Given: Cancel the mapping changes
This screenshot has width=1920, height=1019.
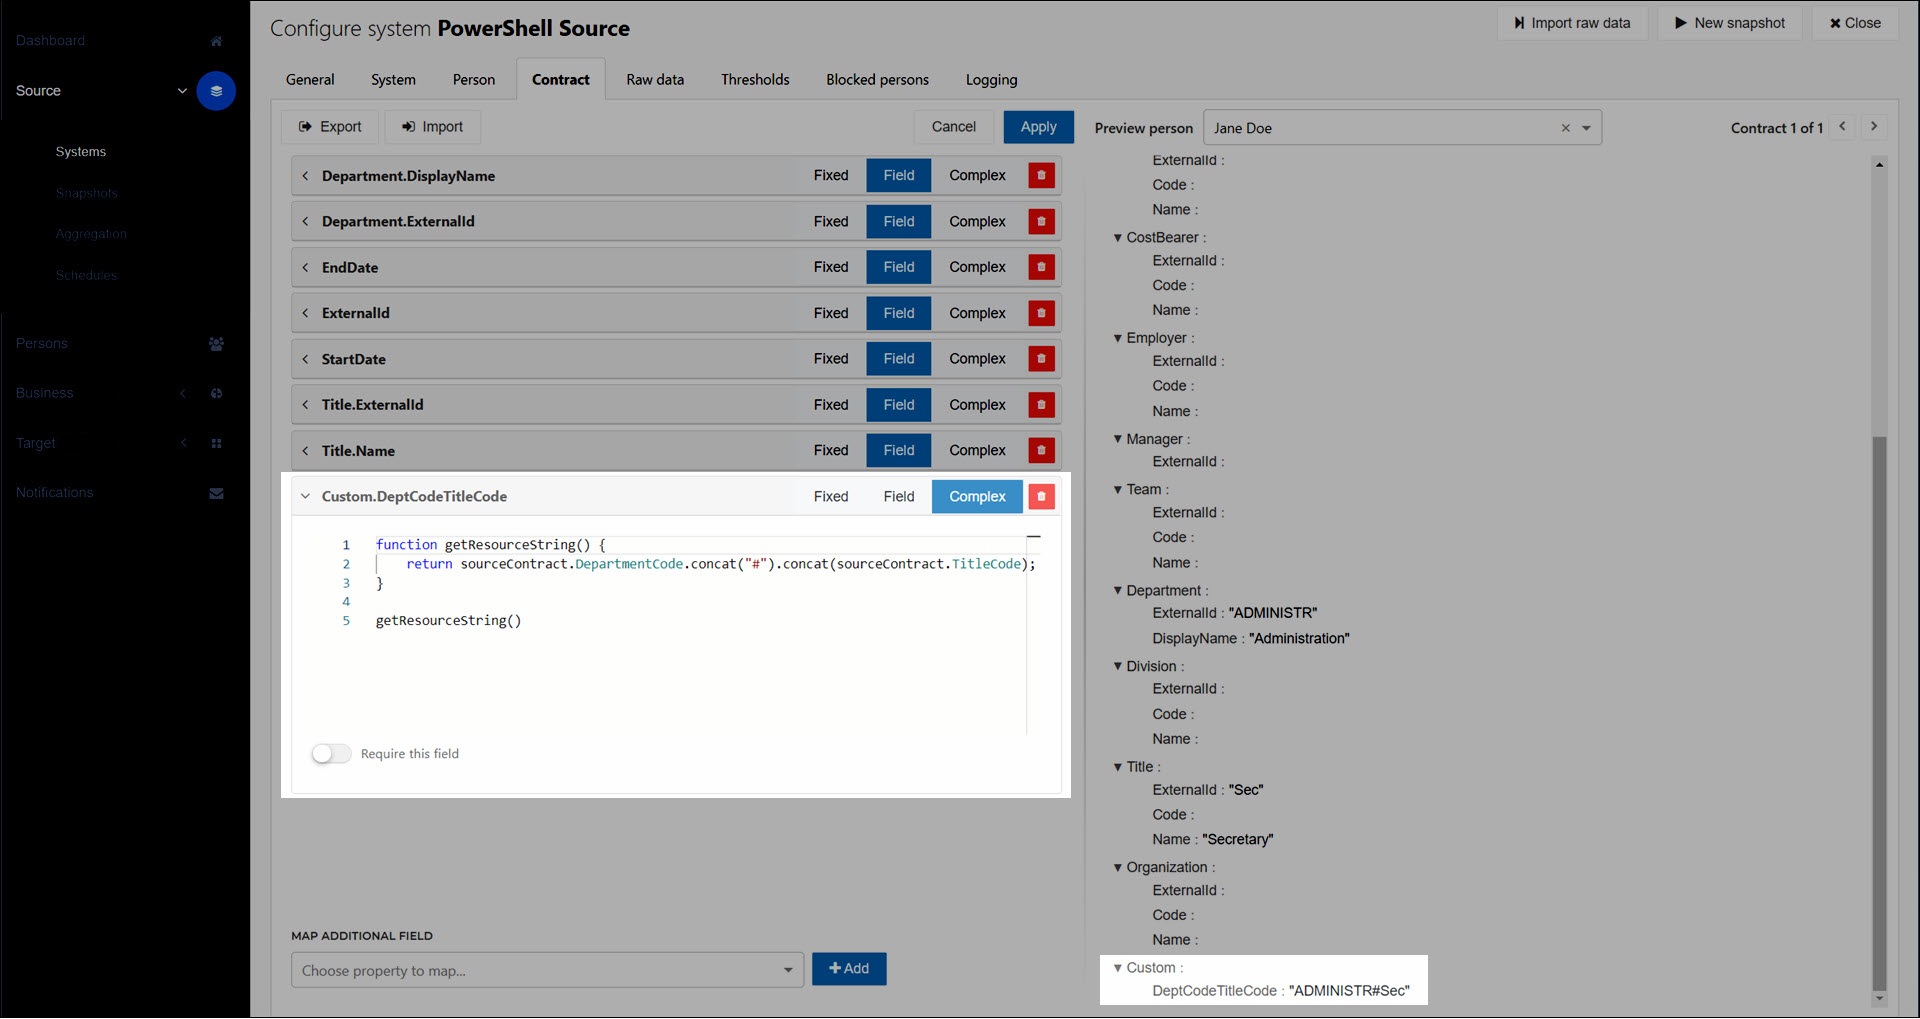Looking at the screenshot, I should pyautogui.click(x=953, y=127).
